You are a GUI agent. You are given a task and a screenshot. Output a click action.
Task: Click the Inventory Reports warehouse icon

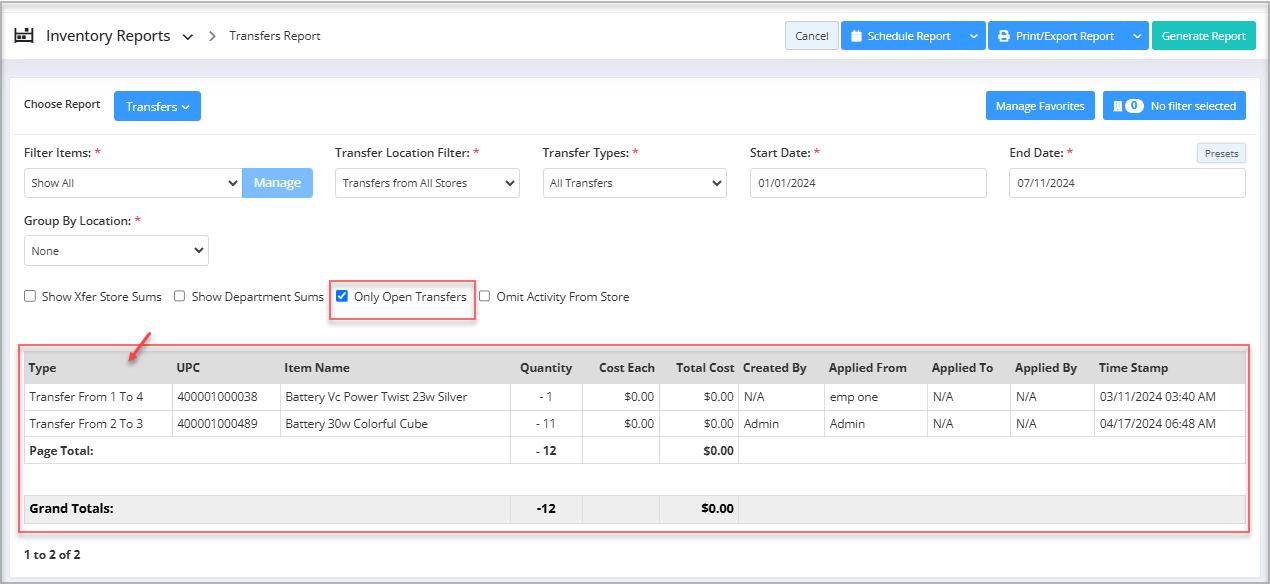click(x=23, y=35)
